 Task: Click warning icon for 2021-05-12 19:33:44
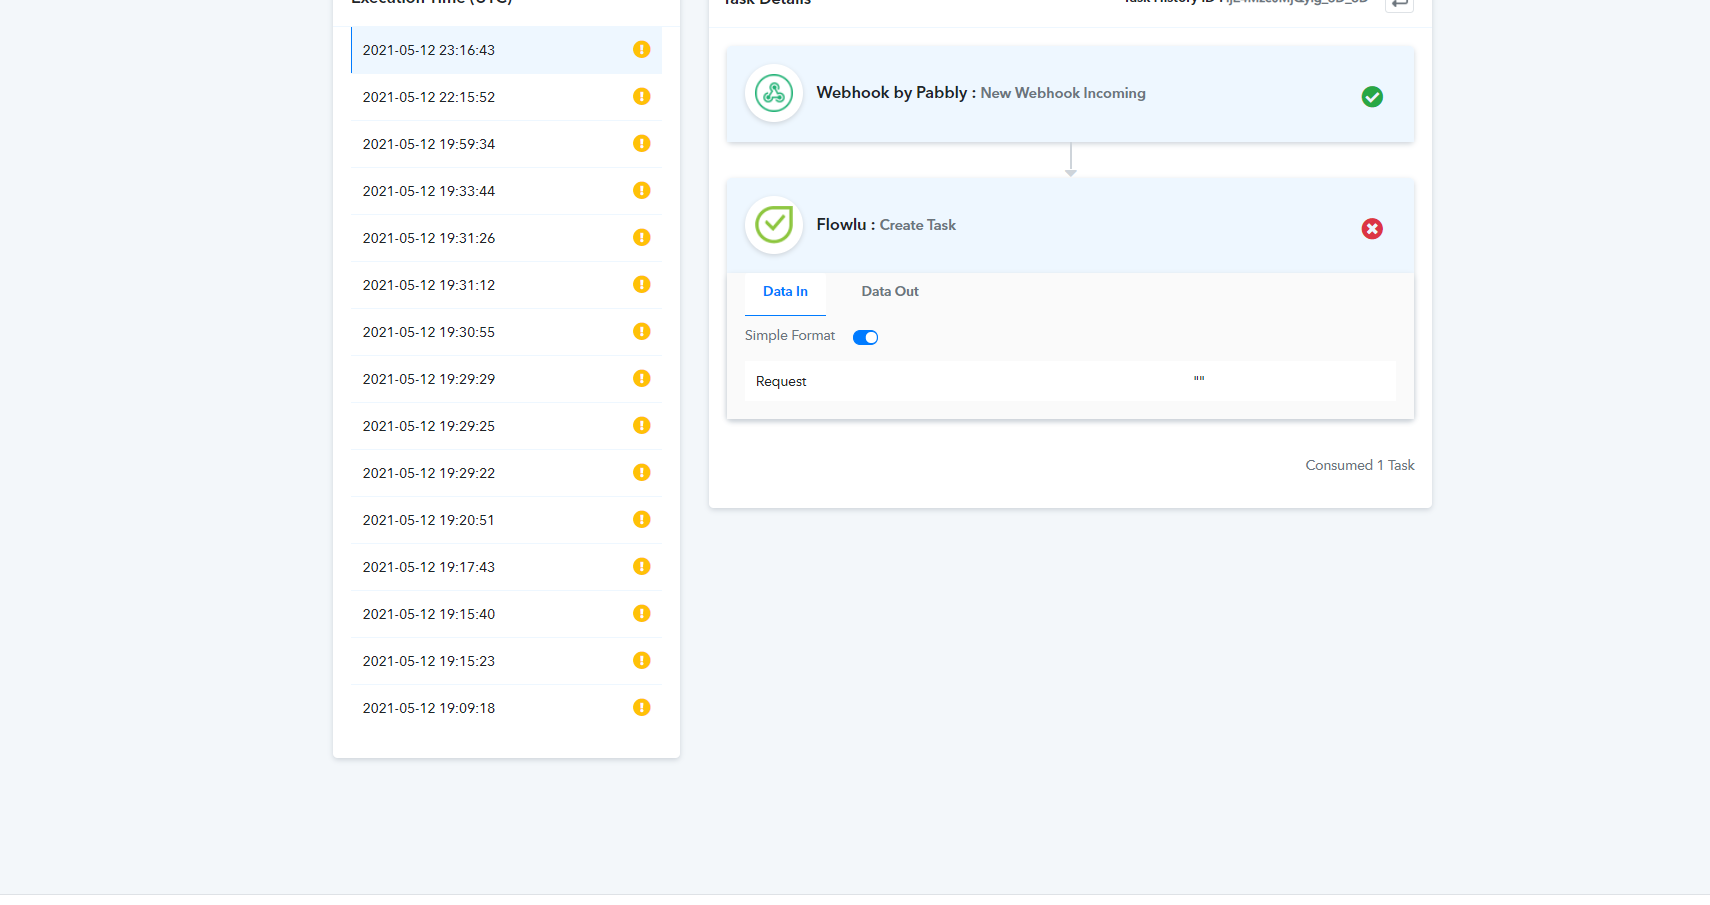[x=642, y=190]
